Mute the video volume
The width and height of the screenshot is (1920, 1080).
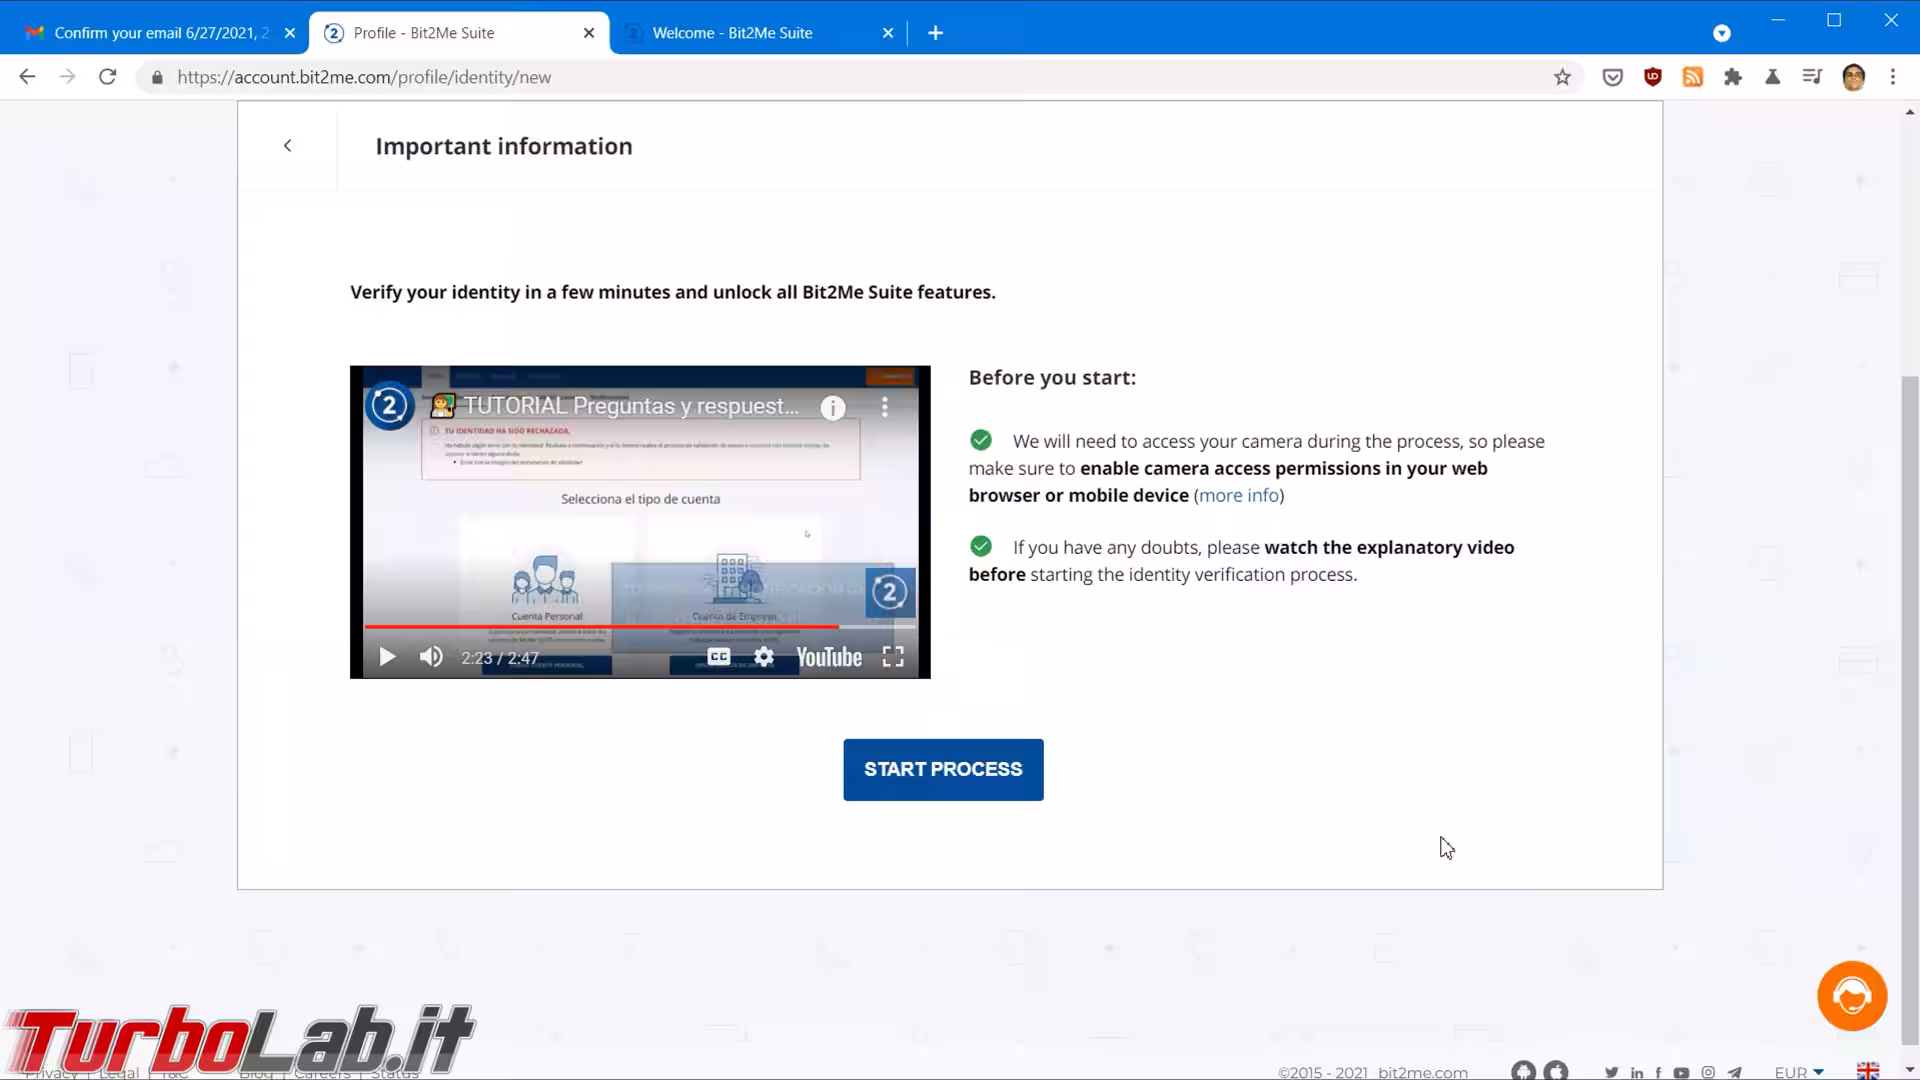[431, 657]
